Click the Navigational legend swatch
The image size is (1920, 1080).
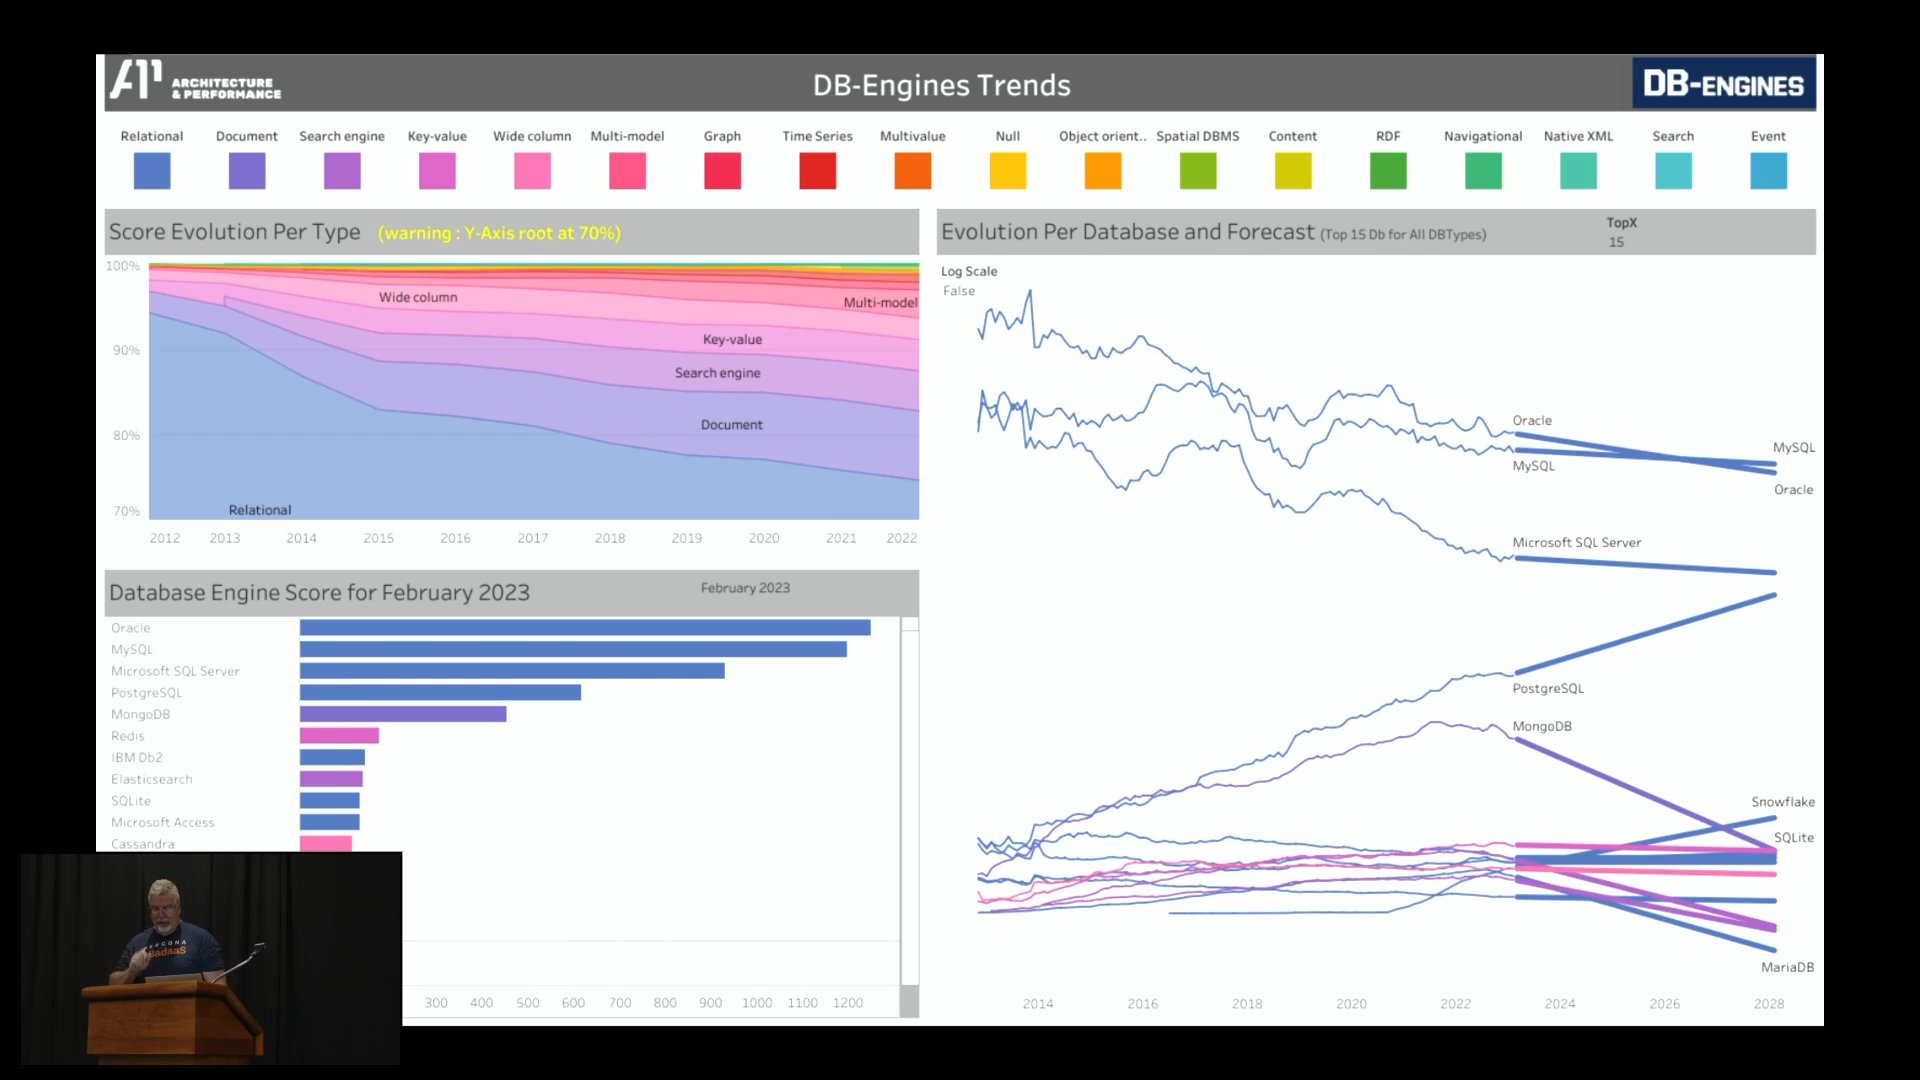pyautogui.click(x=1483, y=171)
